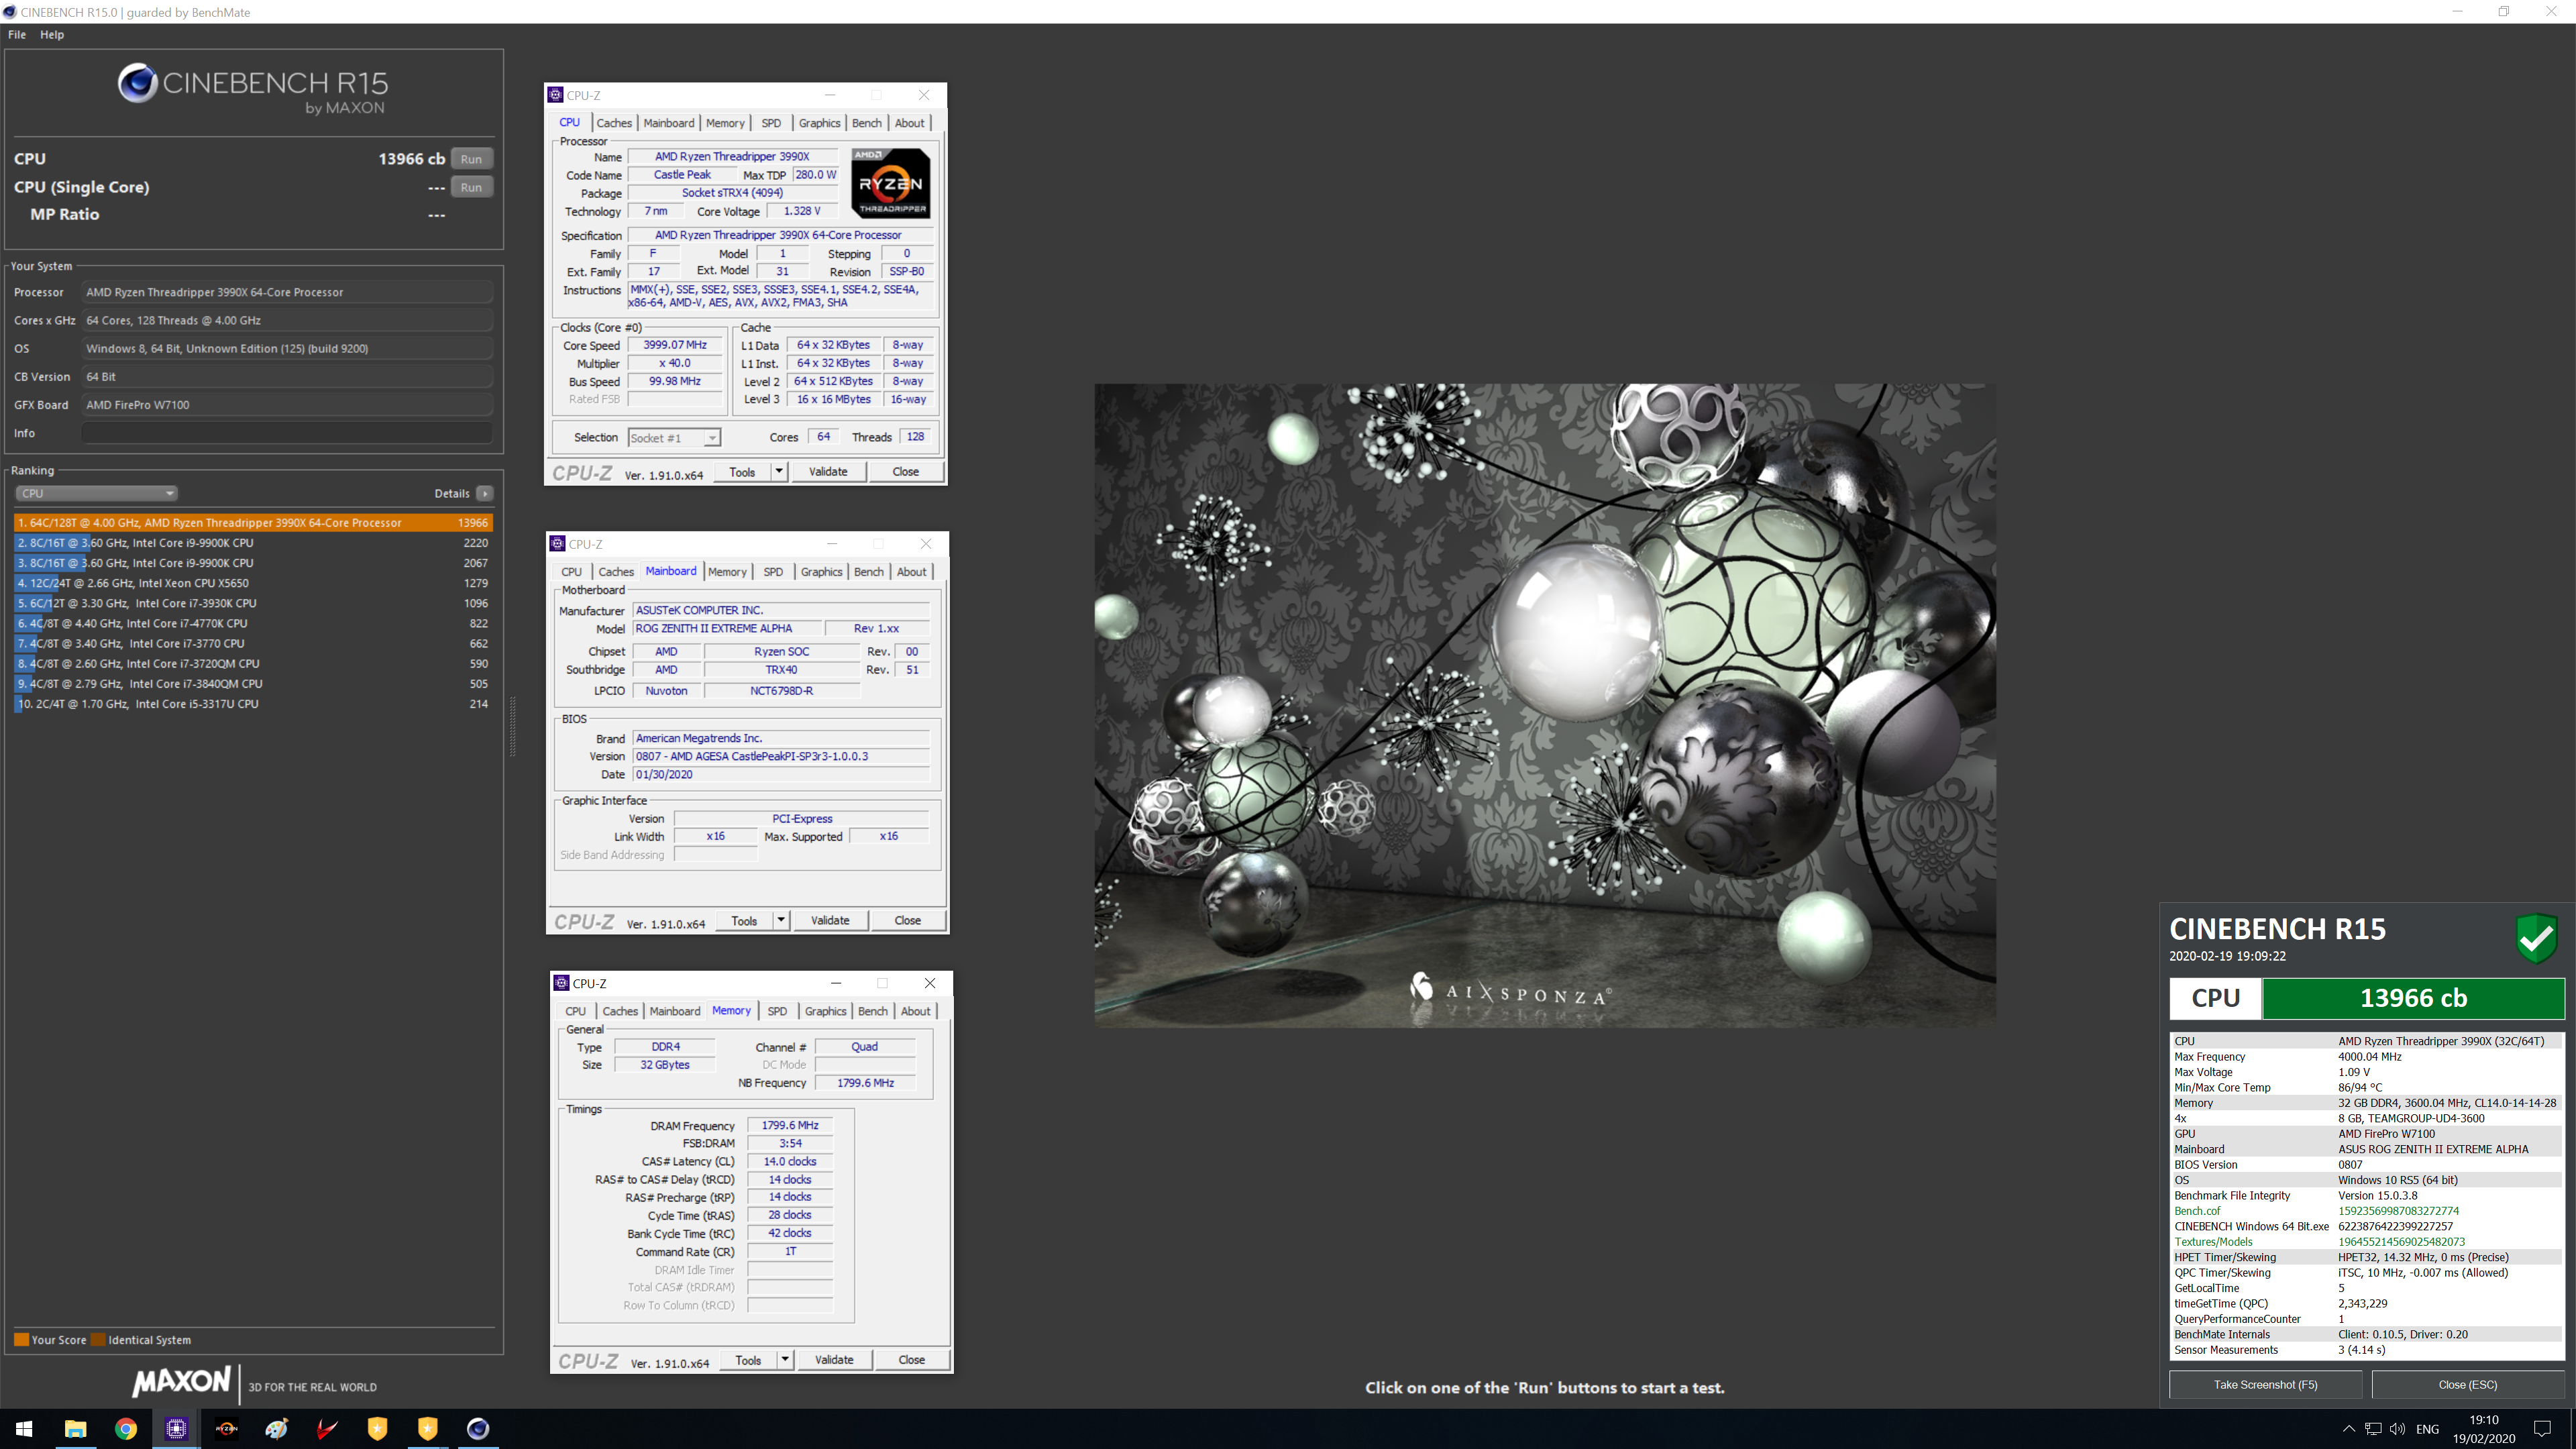This screenshot has width=2576, height=1449.
Task: Run the CPU multi-core benchmark
Action: click(471, 159)
